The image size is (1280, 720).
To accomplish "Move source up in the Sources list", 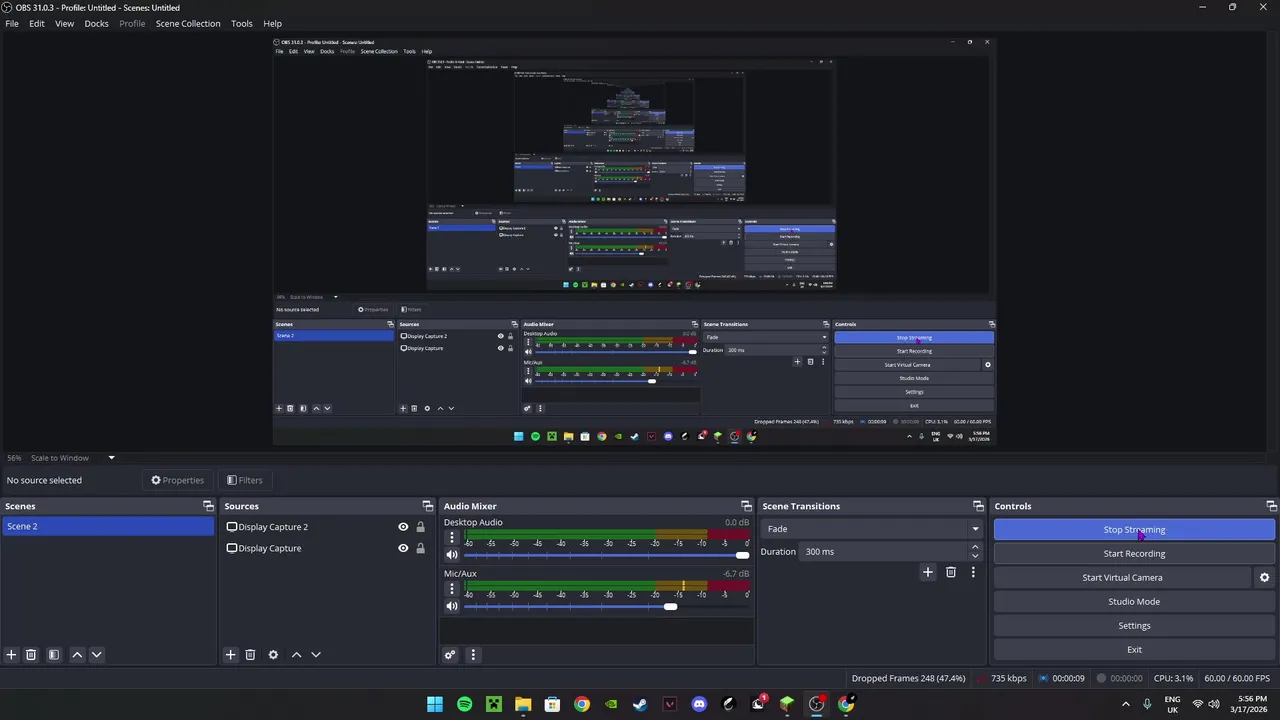I will tap(296, 655).
